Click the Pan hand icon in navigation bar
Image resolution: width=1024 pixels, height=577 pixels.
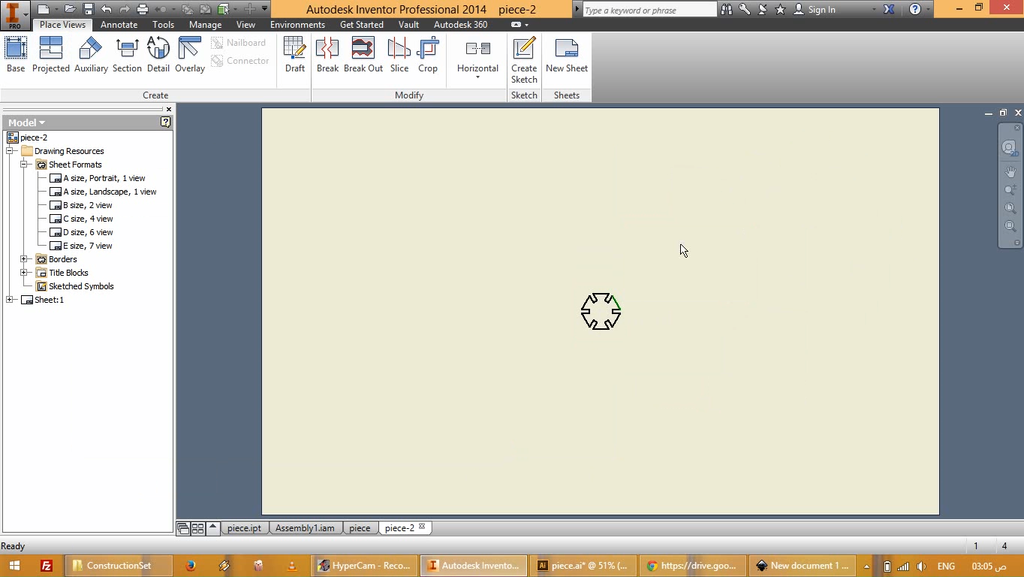coord(1010,172)
